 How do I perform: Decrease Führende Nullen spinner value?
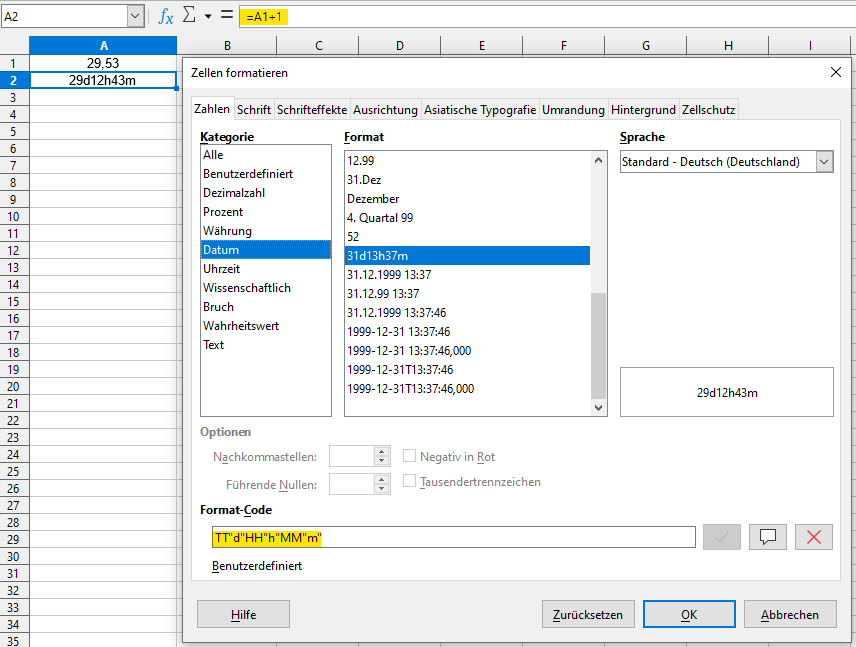[382, 489]
